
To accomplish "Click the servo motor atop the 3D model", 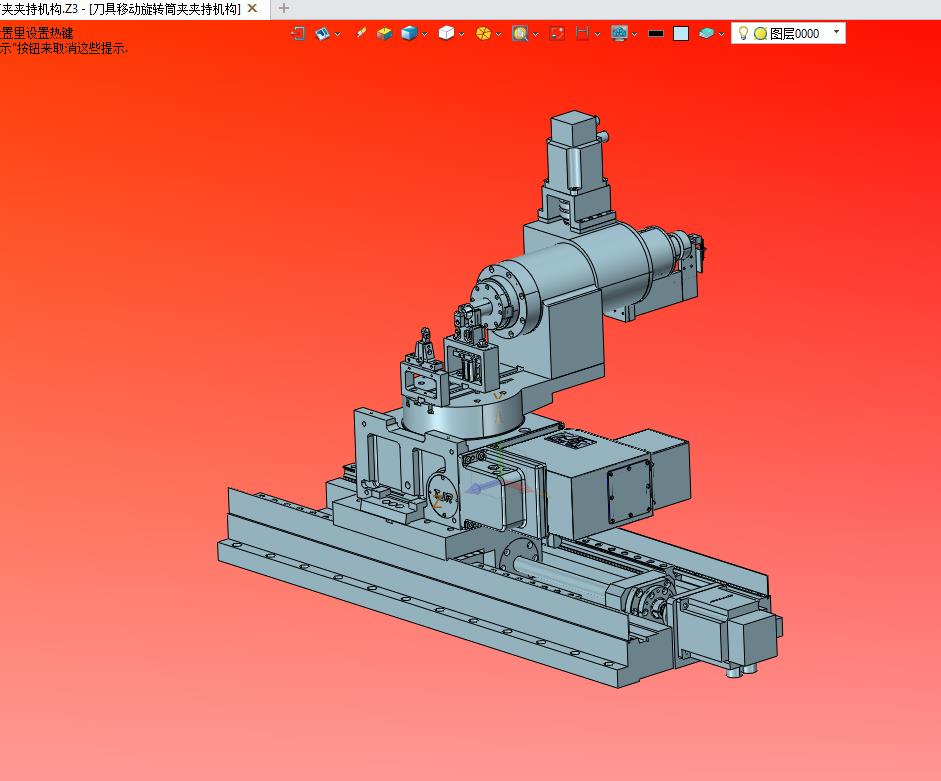I will 575,150.
